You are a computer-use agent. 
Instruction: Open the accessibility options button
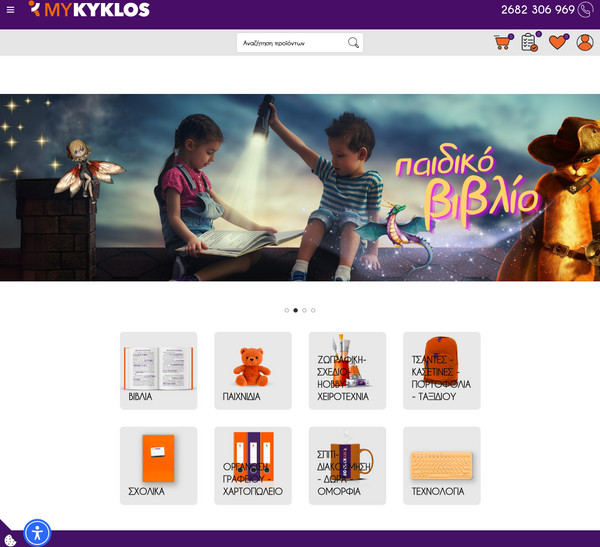[x=37, y=533]
